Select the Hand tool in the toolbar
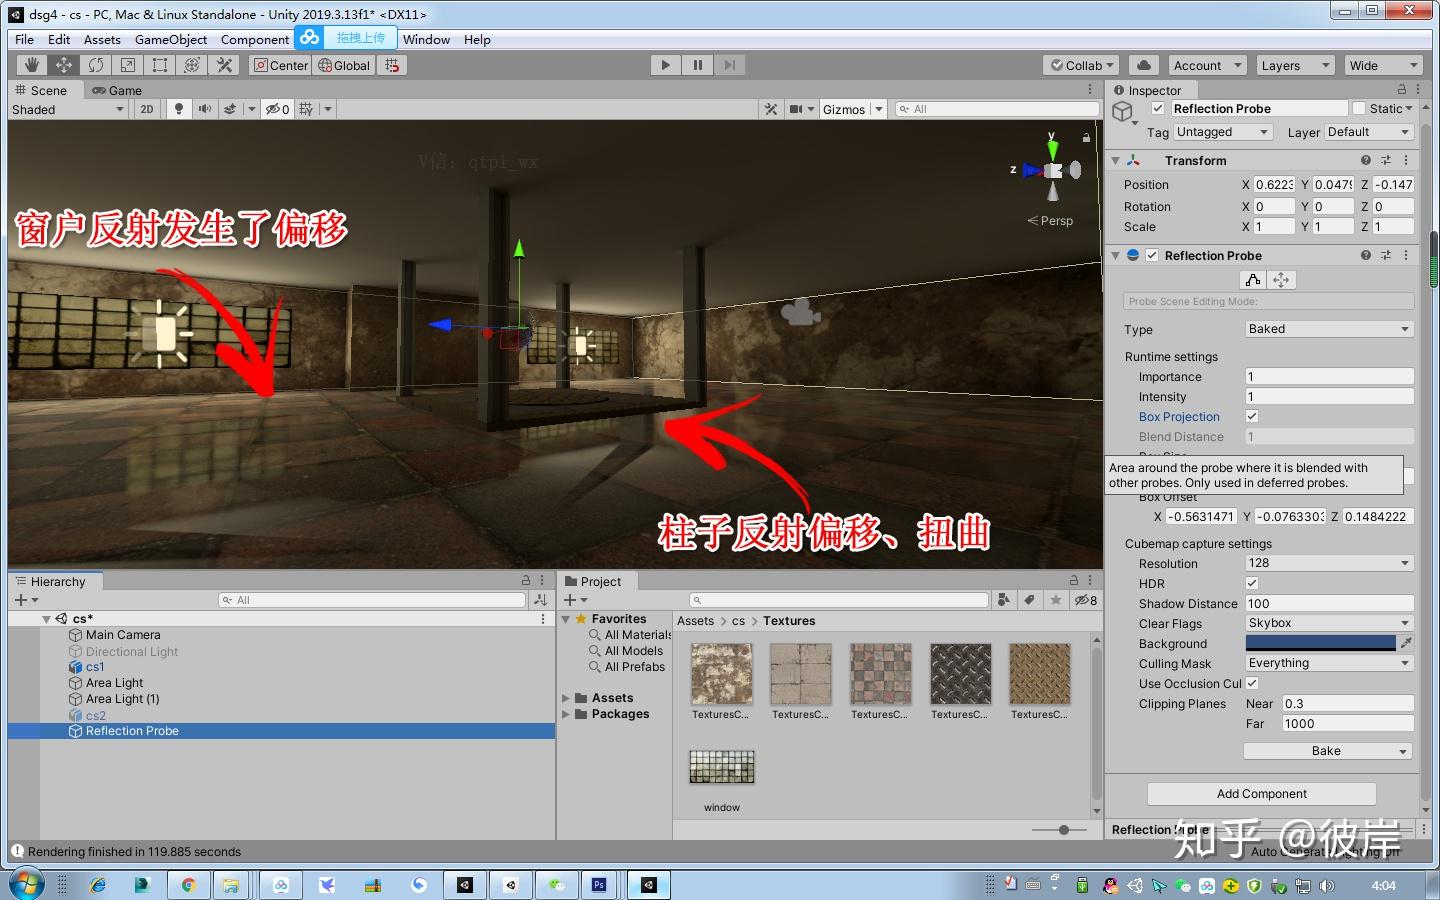1440x900 pixels. coord(31,65)
